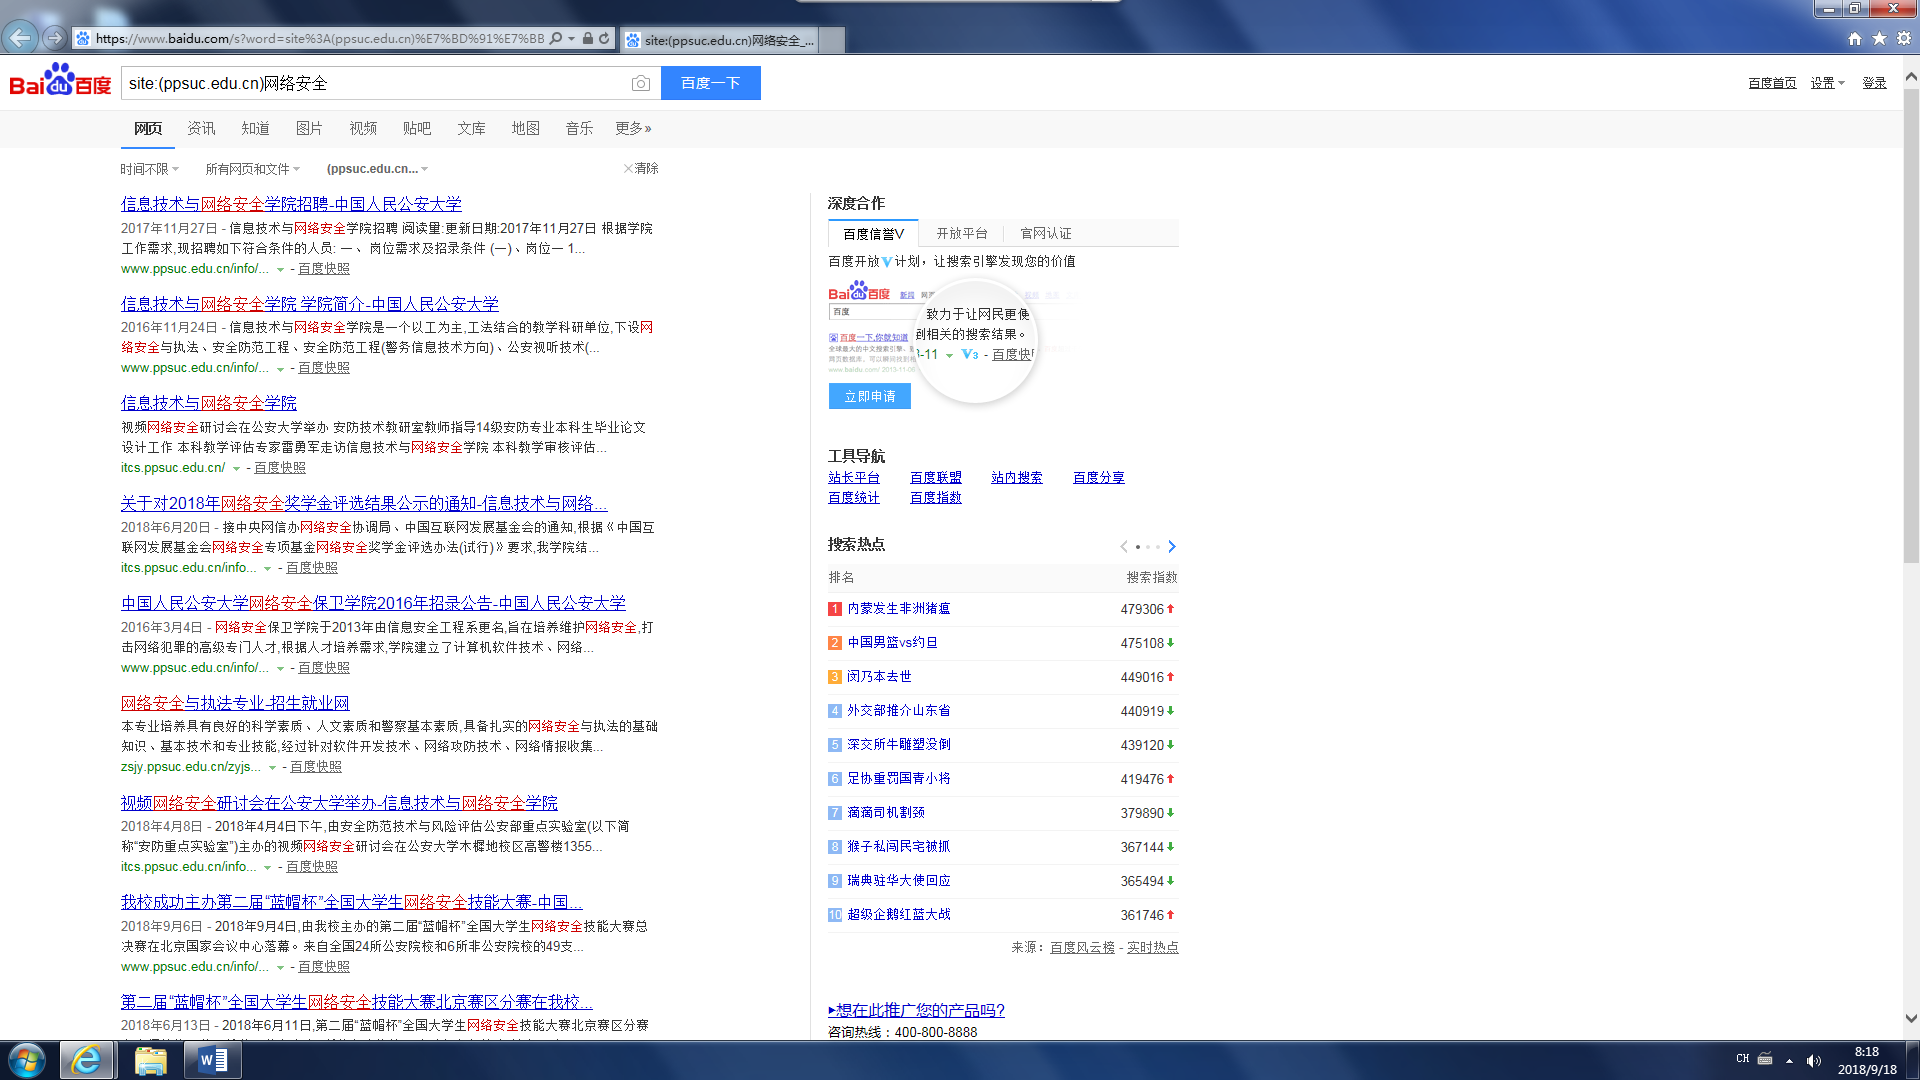Open the 百度风云榜 source link
1920x1080 pixels.
pyautogui.click(x=1082, y=947)
